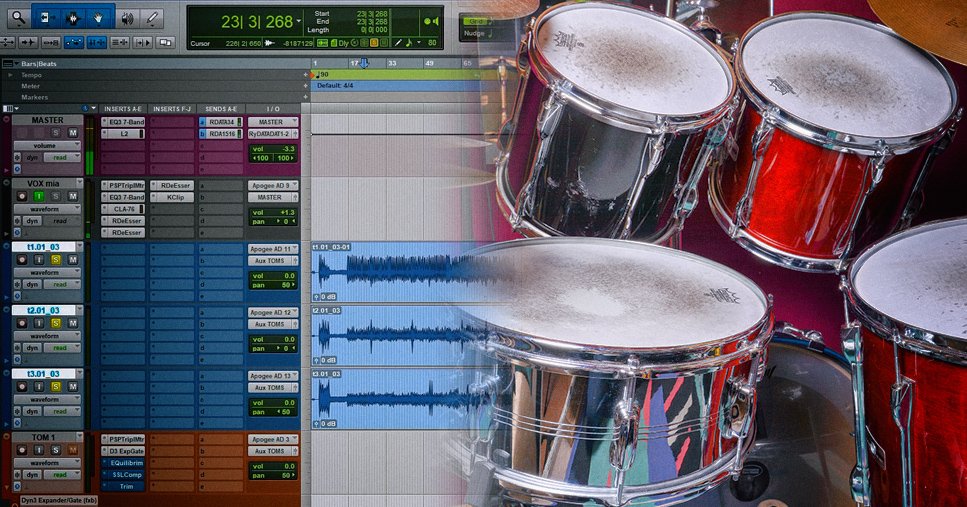Select the Zoomer magnifying glass tool

pyautogui.click(x=17, y=17)
